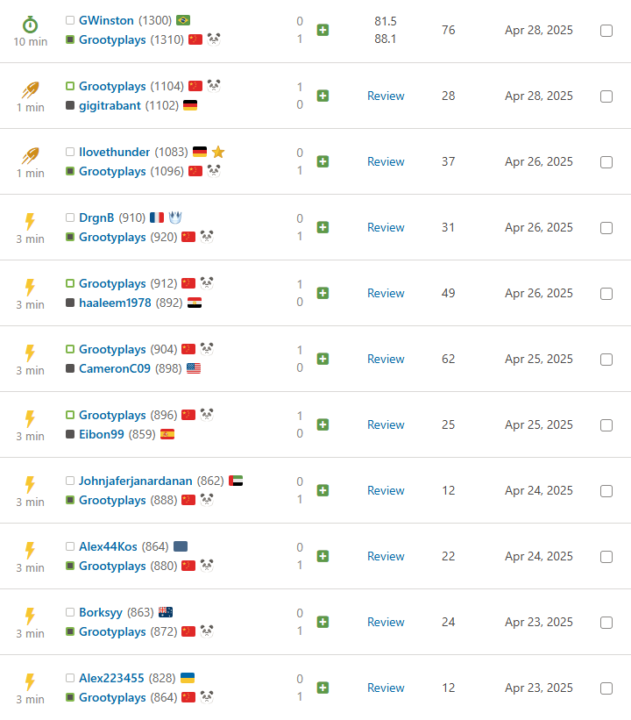The image size is (631, 720).
Task: Tick checkbox for the haaleem1978 game
Action: 606,293
